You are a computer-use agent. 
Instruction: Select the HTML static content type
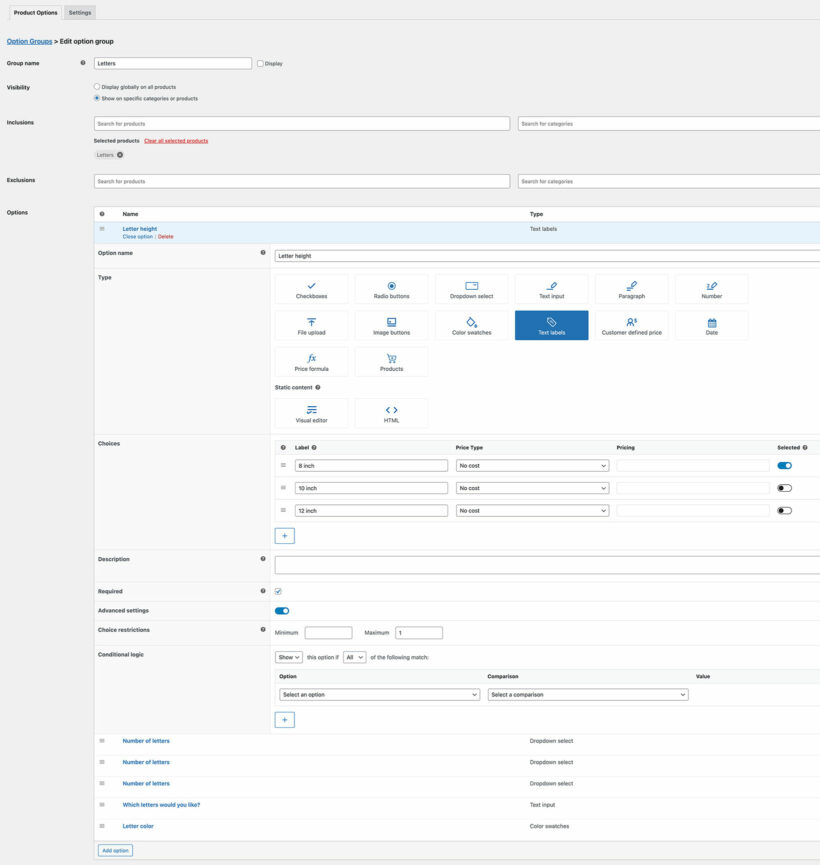click(x=391, y=413)
